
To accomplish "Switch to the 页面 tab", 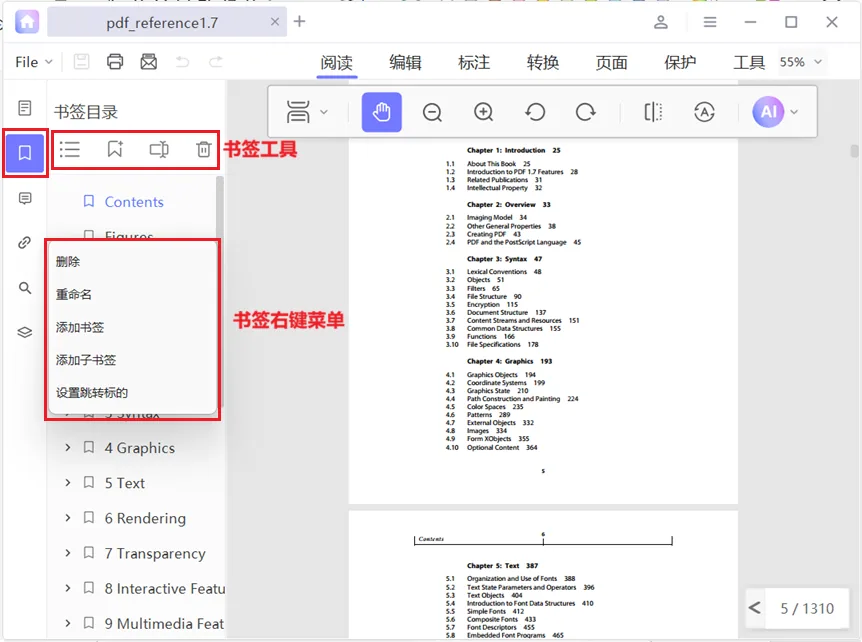I will tap(611, 63).
